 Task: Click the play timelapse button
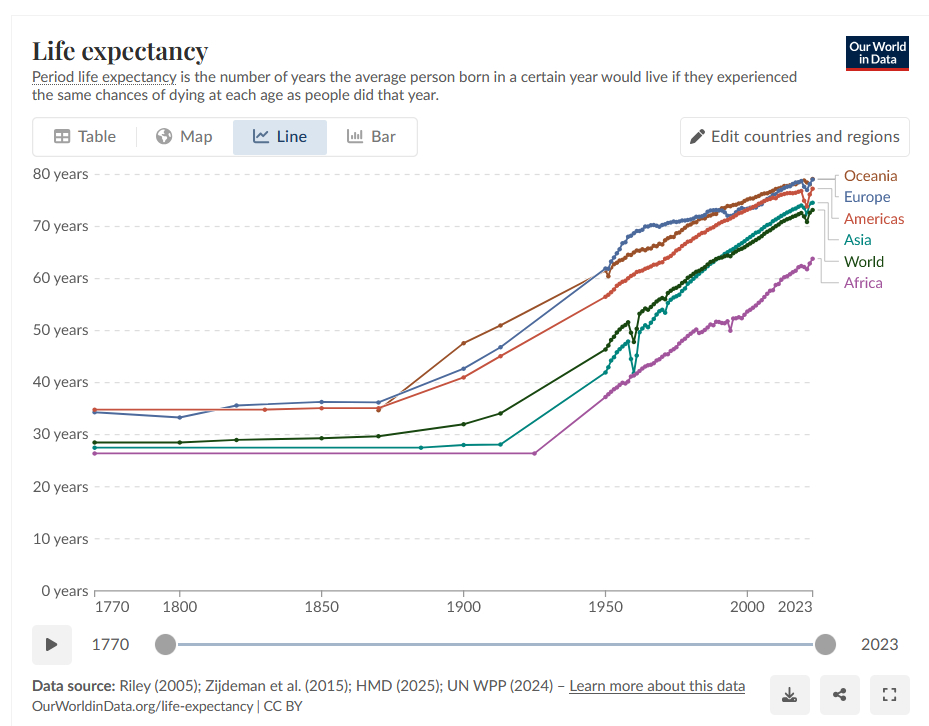[52, 644]
